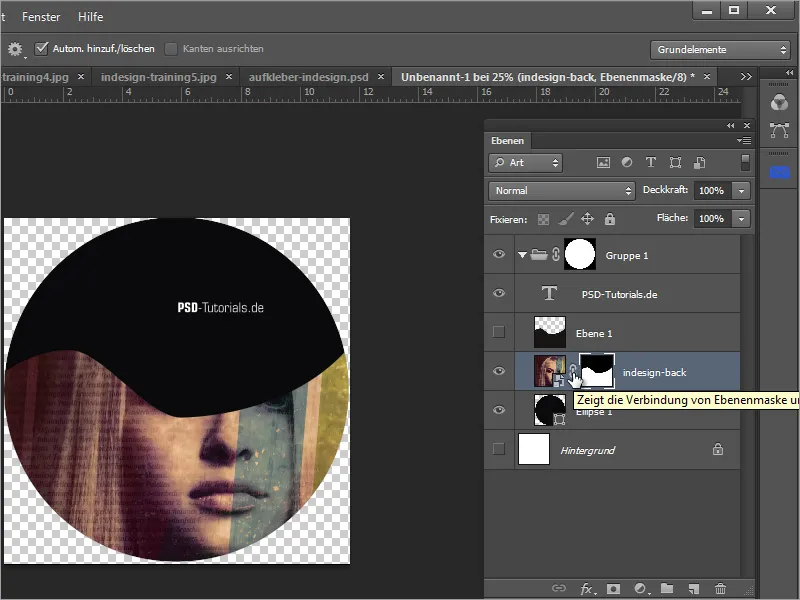Collapse the Gruppe 1 group triangle
This screenshot has height=600, width=800.
522,254
